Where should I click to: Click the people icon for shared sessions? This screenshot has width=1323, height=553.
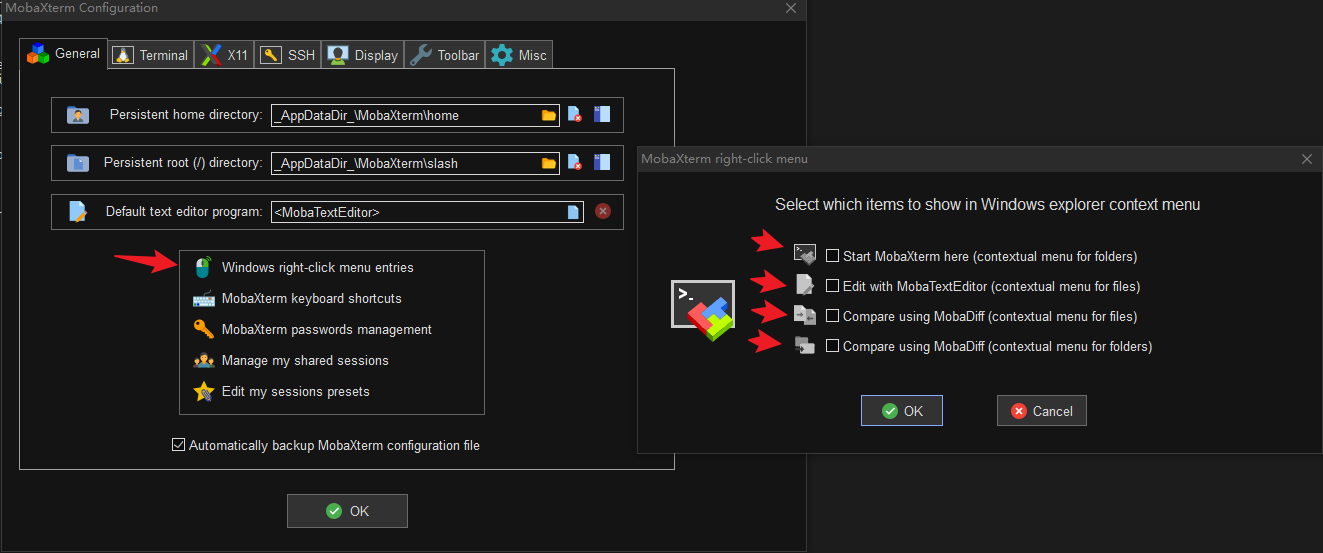pyautogui.click(x=204, y=361)
